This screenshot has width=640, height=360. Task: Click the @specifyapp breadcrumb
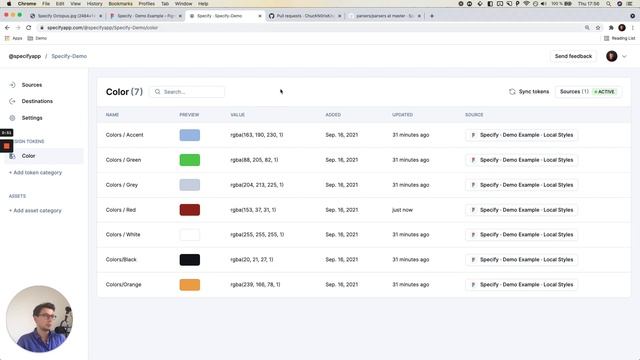click(x=24, y=56)
